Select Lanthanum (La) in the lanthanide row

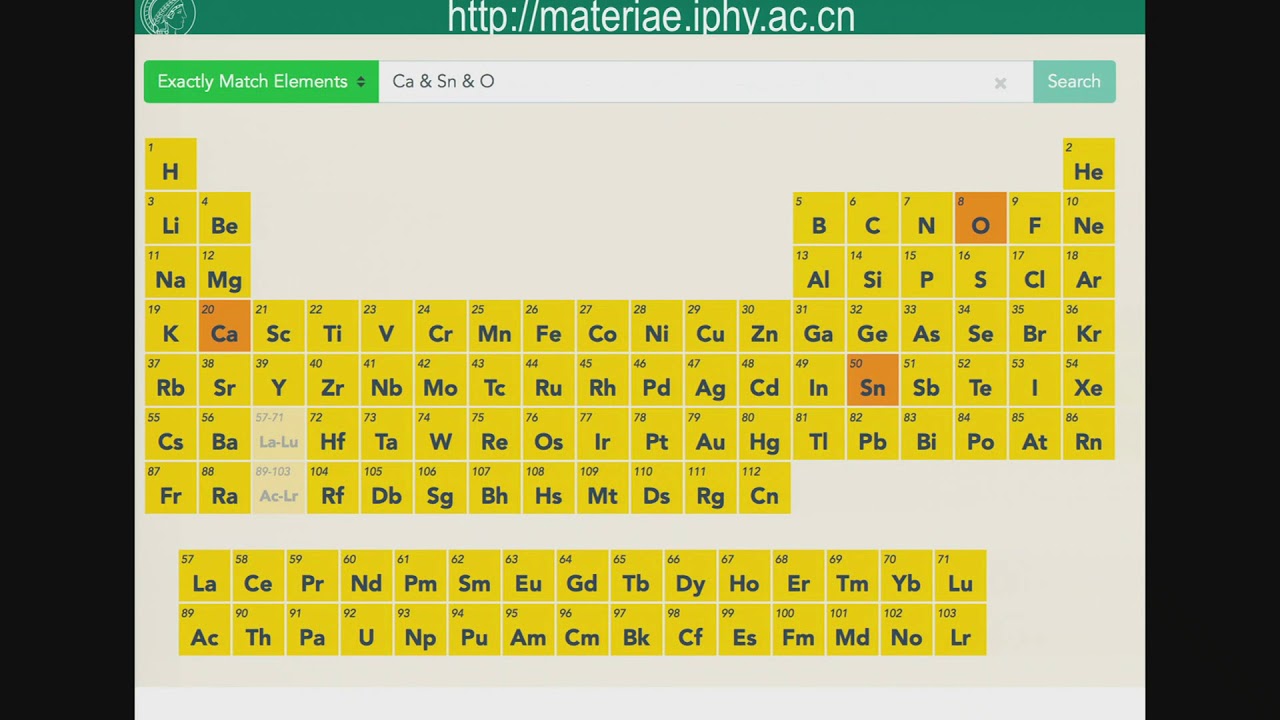pyautogui.click(x=205, y=576)
